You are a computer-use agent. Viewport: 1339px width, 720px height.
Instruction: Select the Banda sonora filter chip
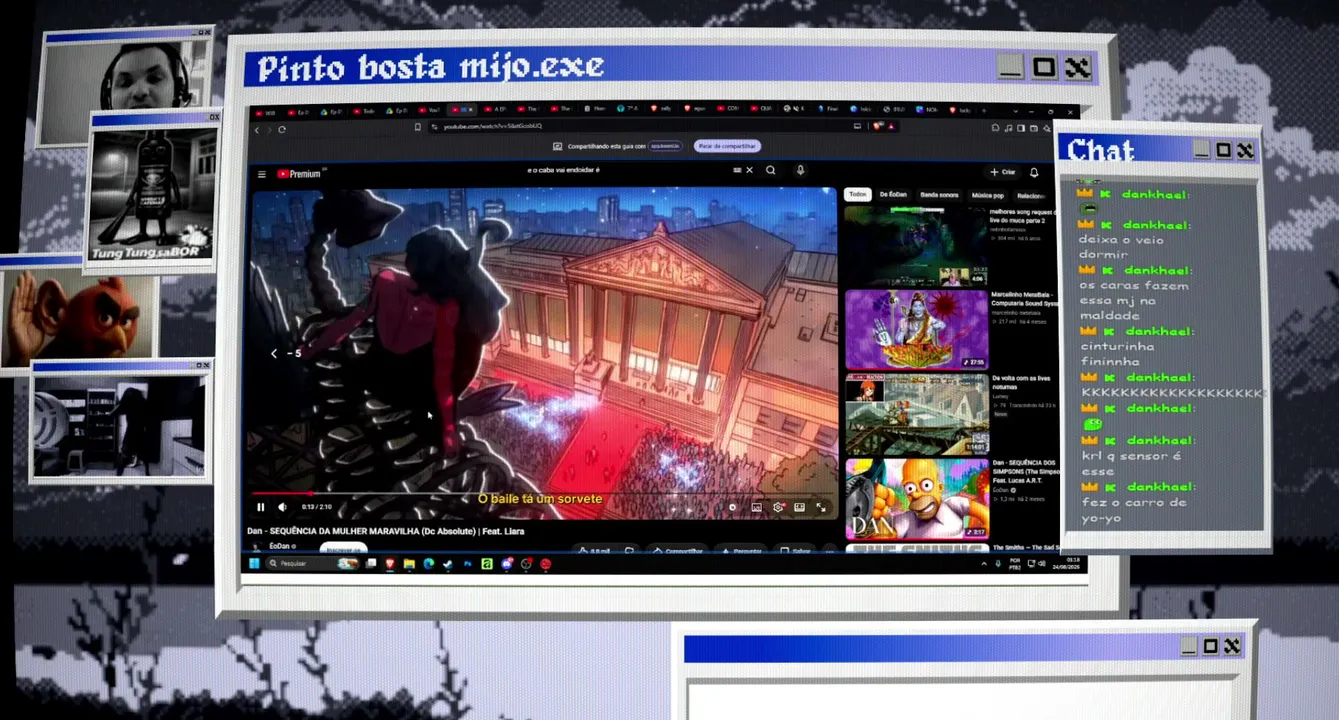(939, 194)
